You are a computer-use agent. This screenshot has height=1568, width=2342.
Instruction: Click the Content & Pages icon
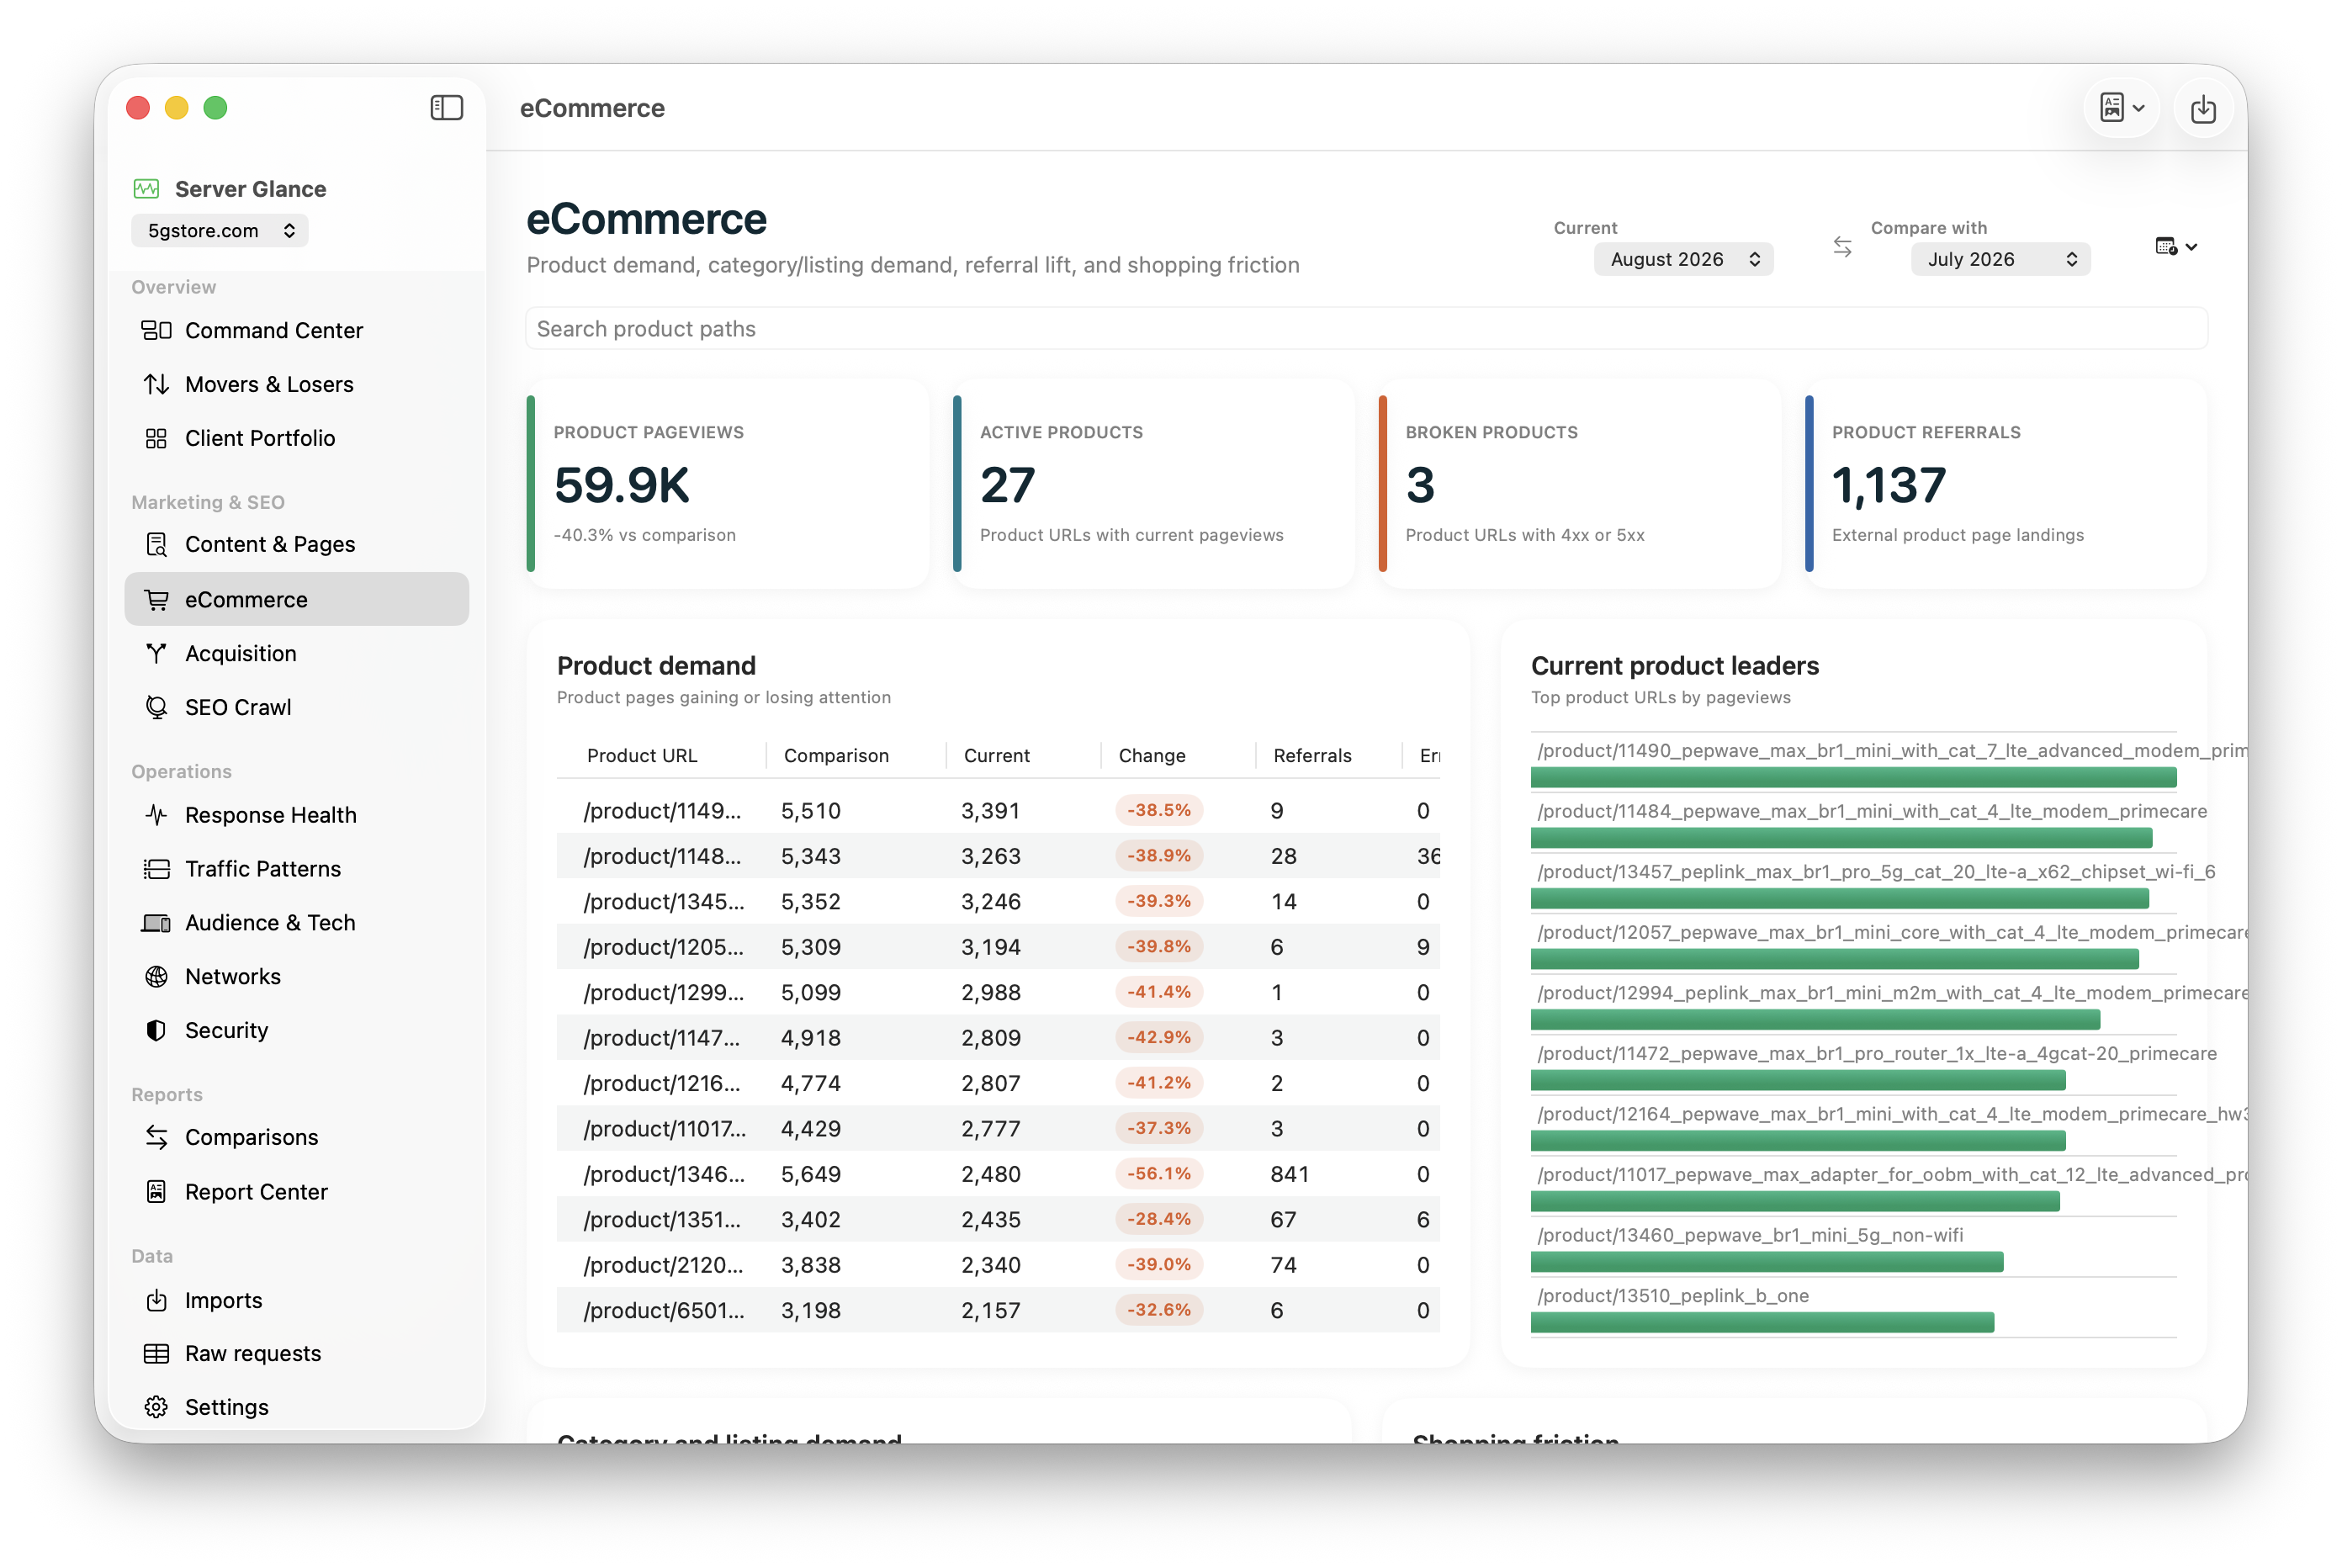coord(156,544)
